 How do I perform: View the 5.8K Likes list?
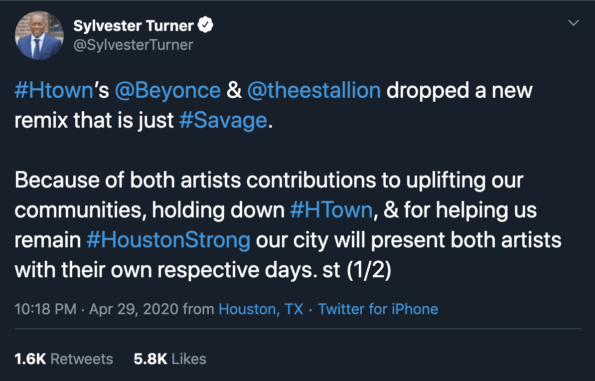(170, 359)
